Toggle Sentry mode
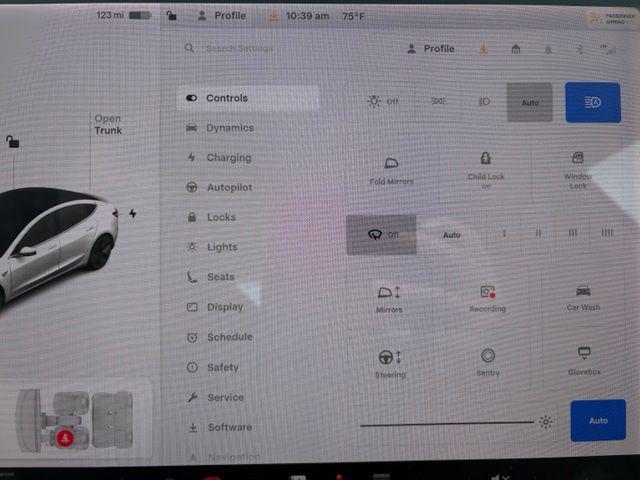640x480 pixels. point(488,362)
